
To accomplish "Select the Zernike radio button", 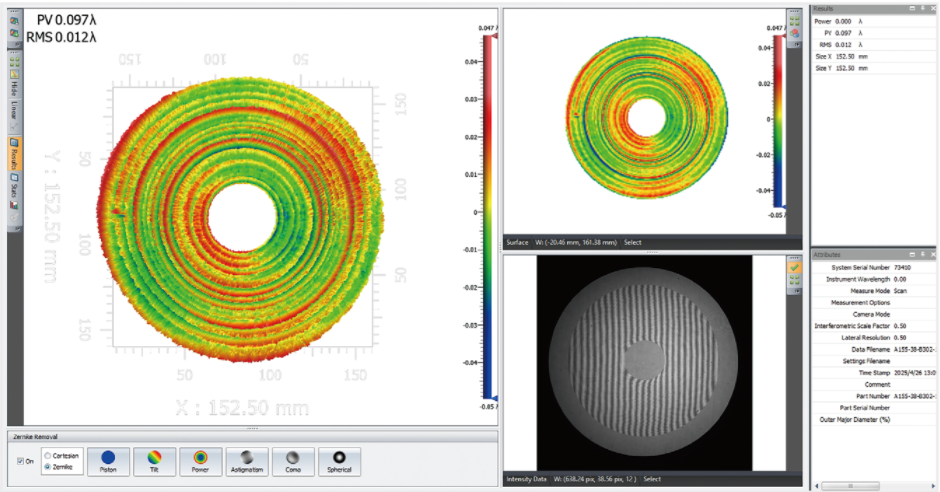I will (x=47, y=466).
